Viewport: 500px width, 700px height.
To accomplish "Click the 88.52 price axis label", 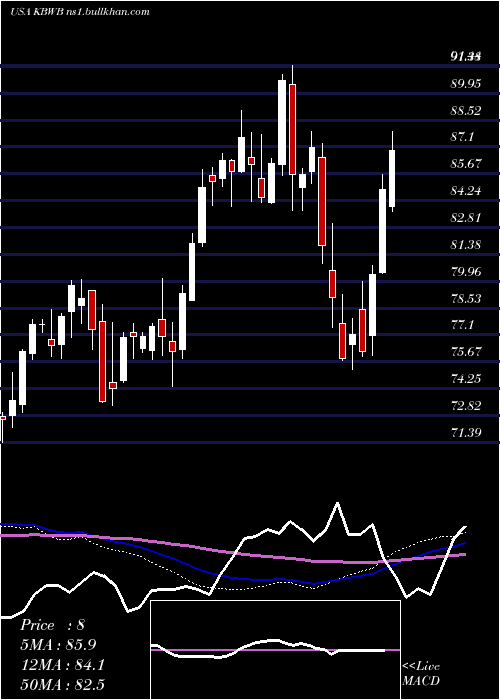I will [x=466, y=110].
